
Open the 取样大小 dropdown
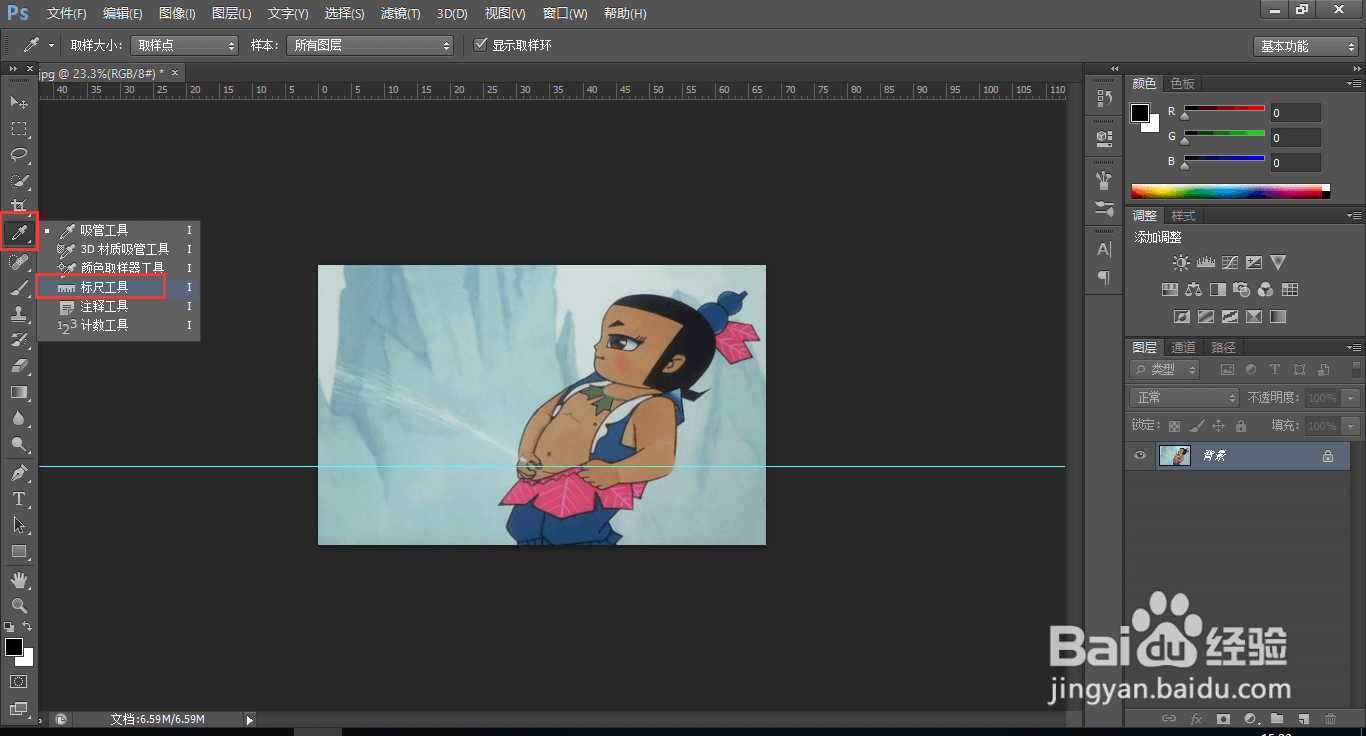pos(185,46)
